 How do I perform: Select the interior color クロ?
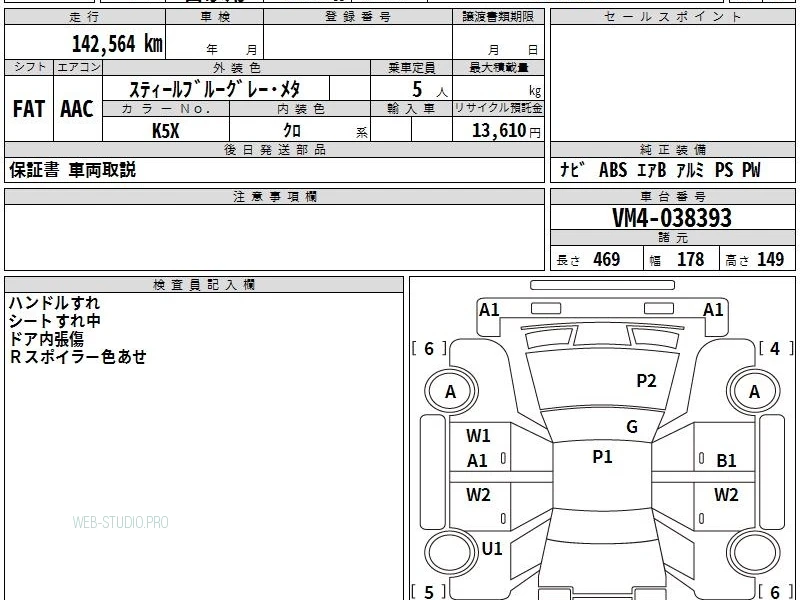292,130
